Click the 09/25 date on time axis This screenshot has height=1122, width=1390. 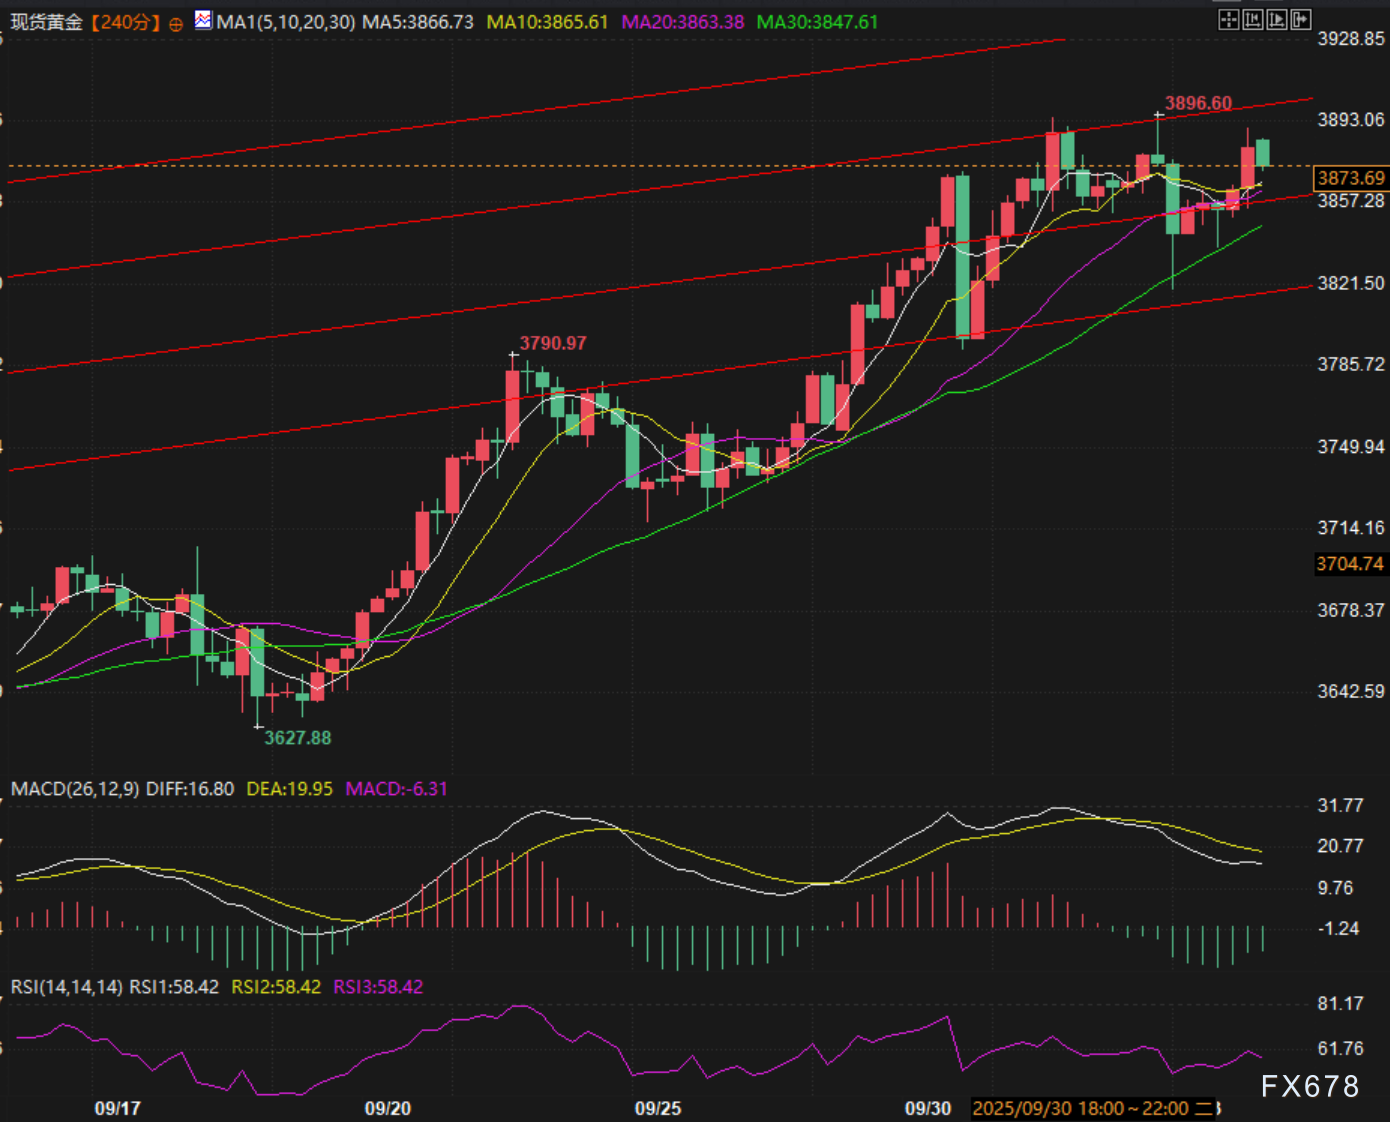tap(658, 1109)
